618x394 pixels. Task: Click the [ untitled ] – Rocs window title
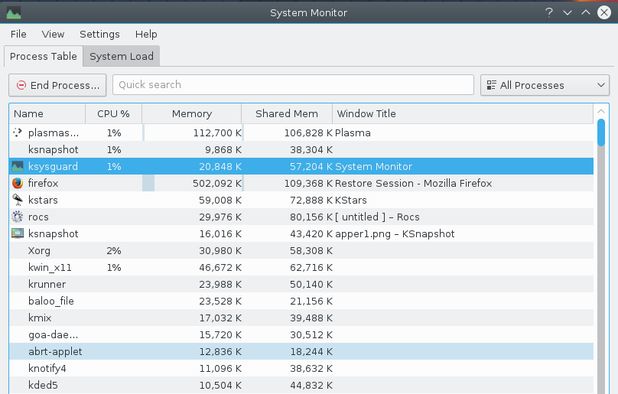[377, 217]
